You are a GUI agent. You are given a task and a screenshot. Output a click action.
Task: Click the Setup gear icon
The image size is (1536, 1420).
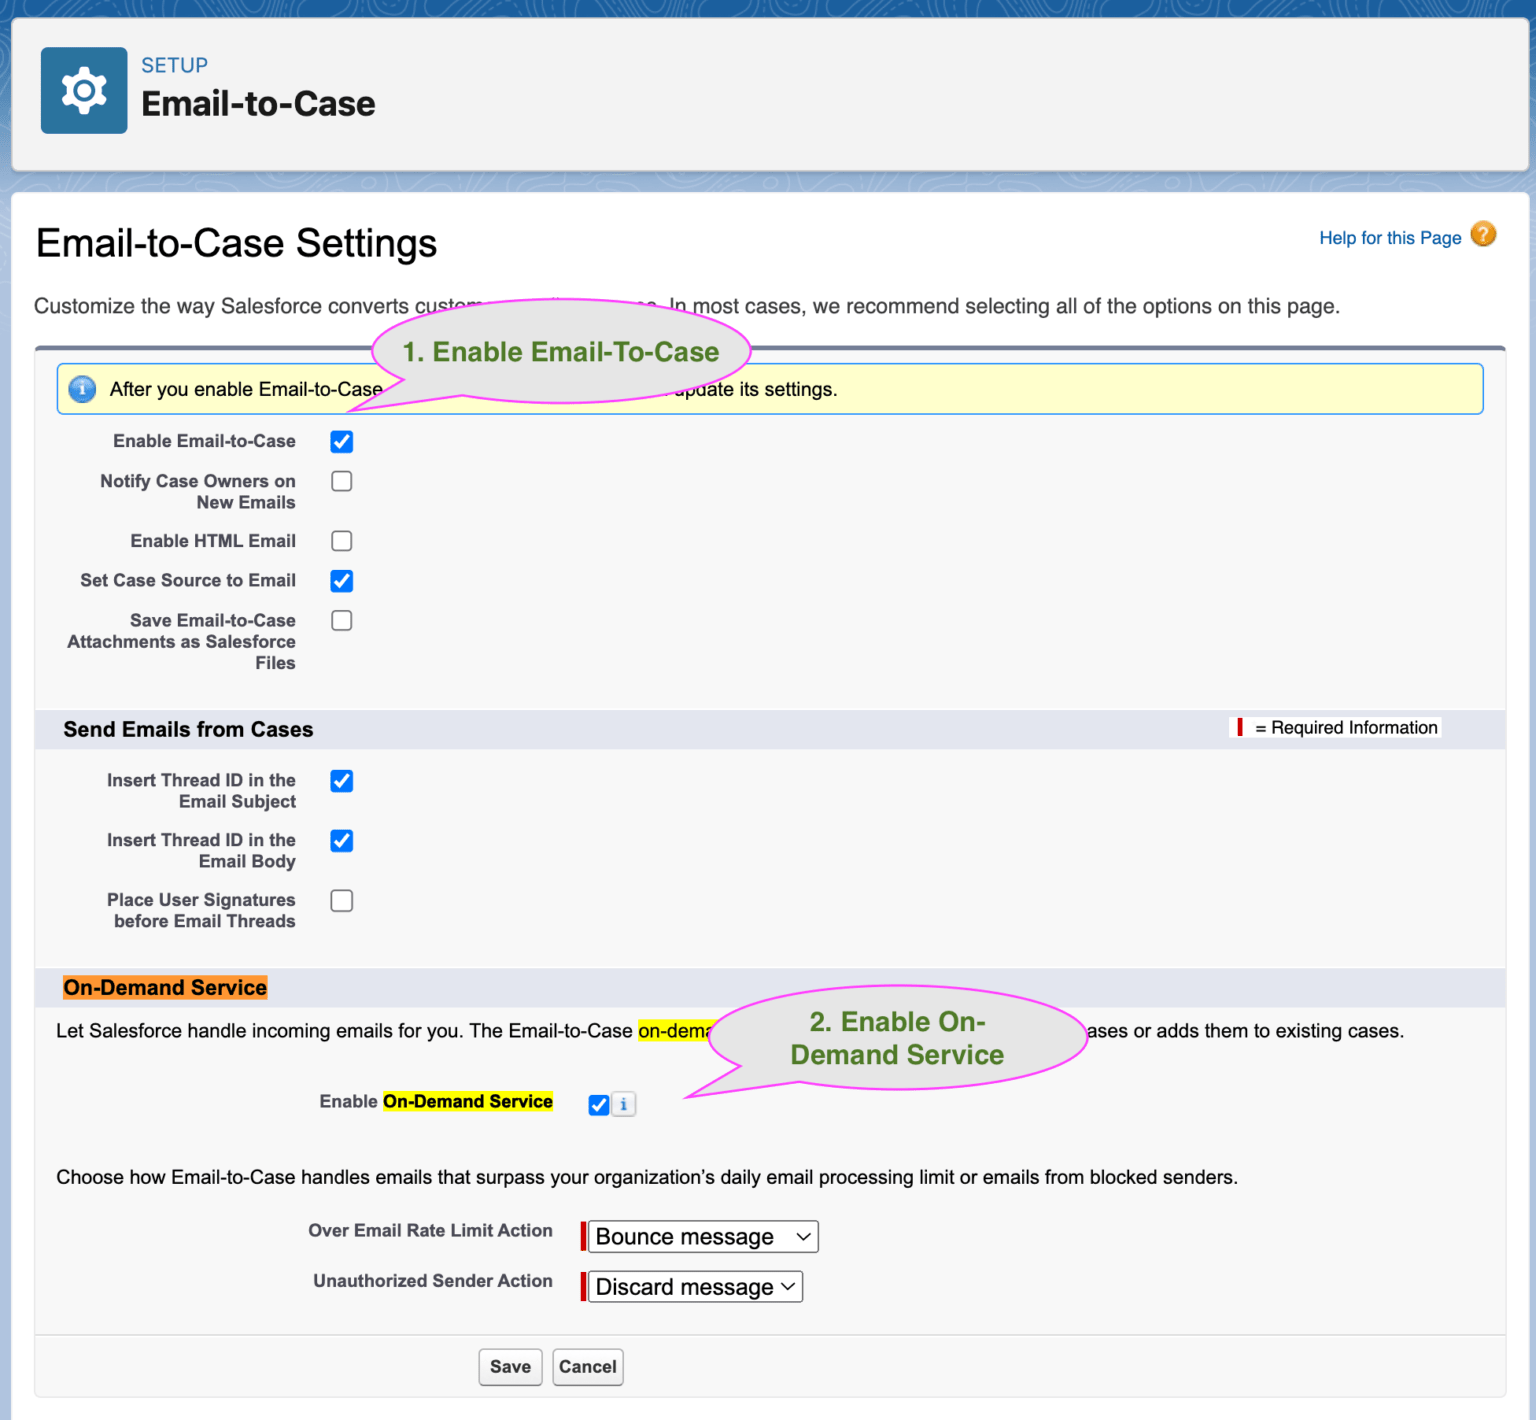pos(84,90)
